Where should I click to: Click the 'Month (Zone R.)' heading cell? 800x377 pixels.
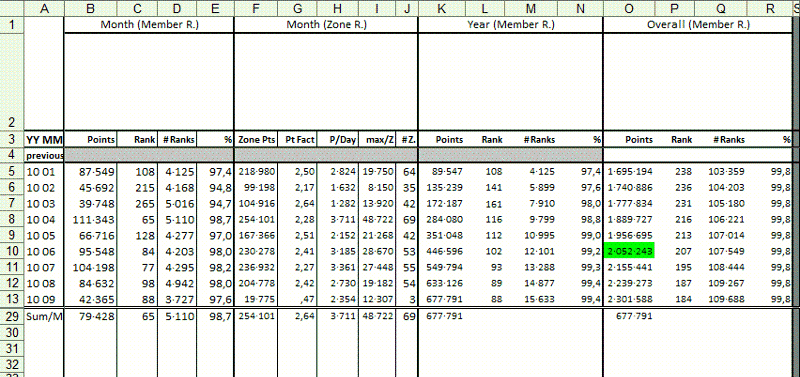click(326, 24)
